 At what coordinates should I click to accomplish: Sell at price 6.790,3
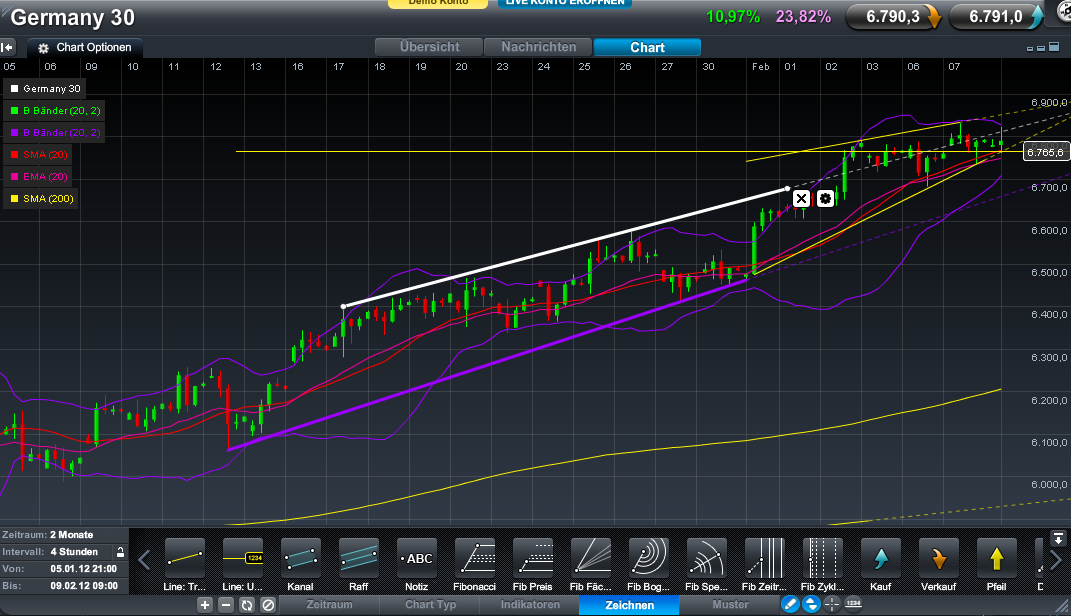pyautogui.click(x=893, y=16)
